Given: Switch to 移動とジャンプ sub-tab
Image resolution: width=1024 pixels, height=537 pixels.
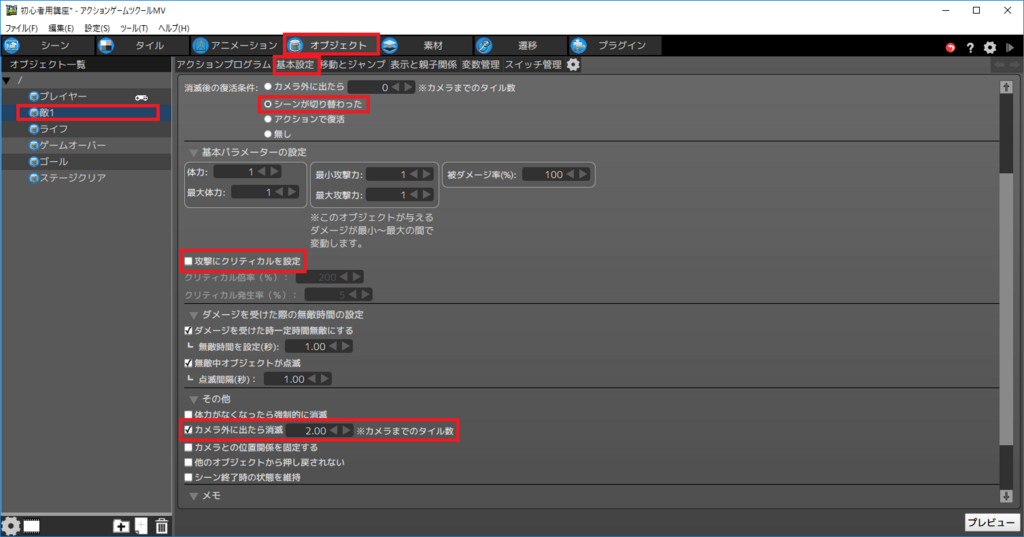Looking at the screenshot, I should click(x=353, y=65).
